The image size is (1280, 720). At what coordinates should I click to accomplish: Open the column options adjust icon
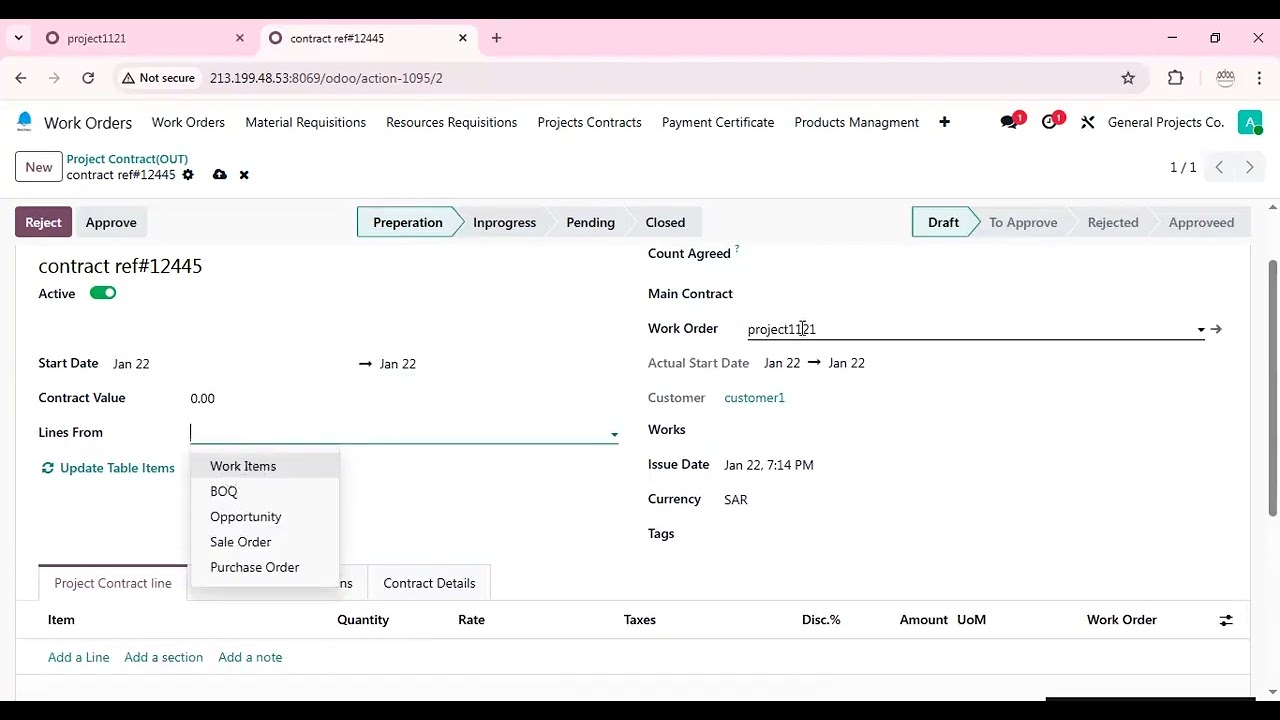1226,620
